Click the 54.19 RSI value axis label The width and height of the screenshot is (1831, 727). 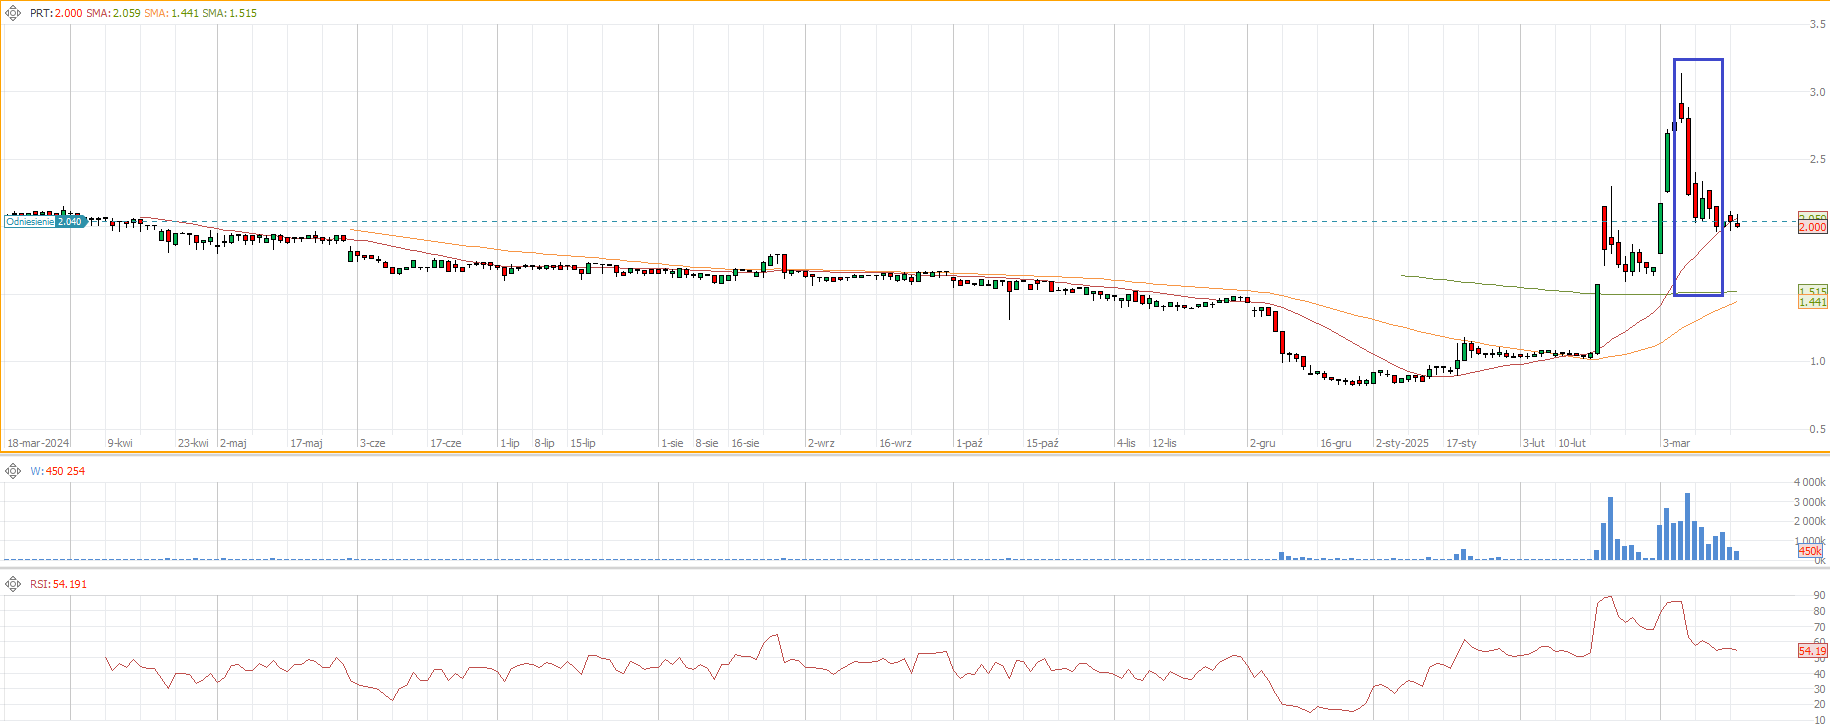[x=1812, y=651]
